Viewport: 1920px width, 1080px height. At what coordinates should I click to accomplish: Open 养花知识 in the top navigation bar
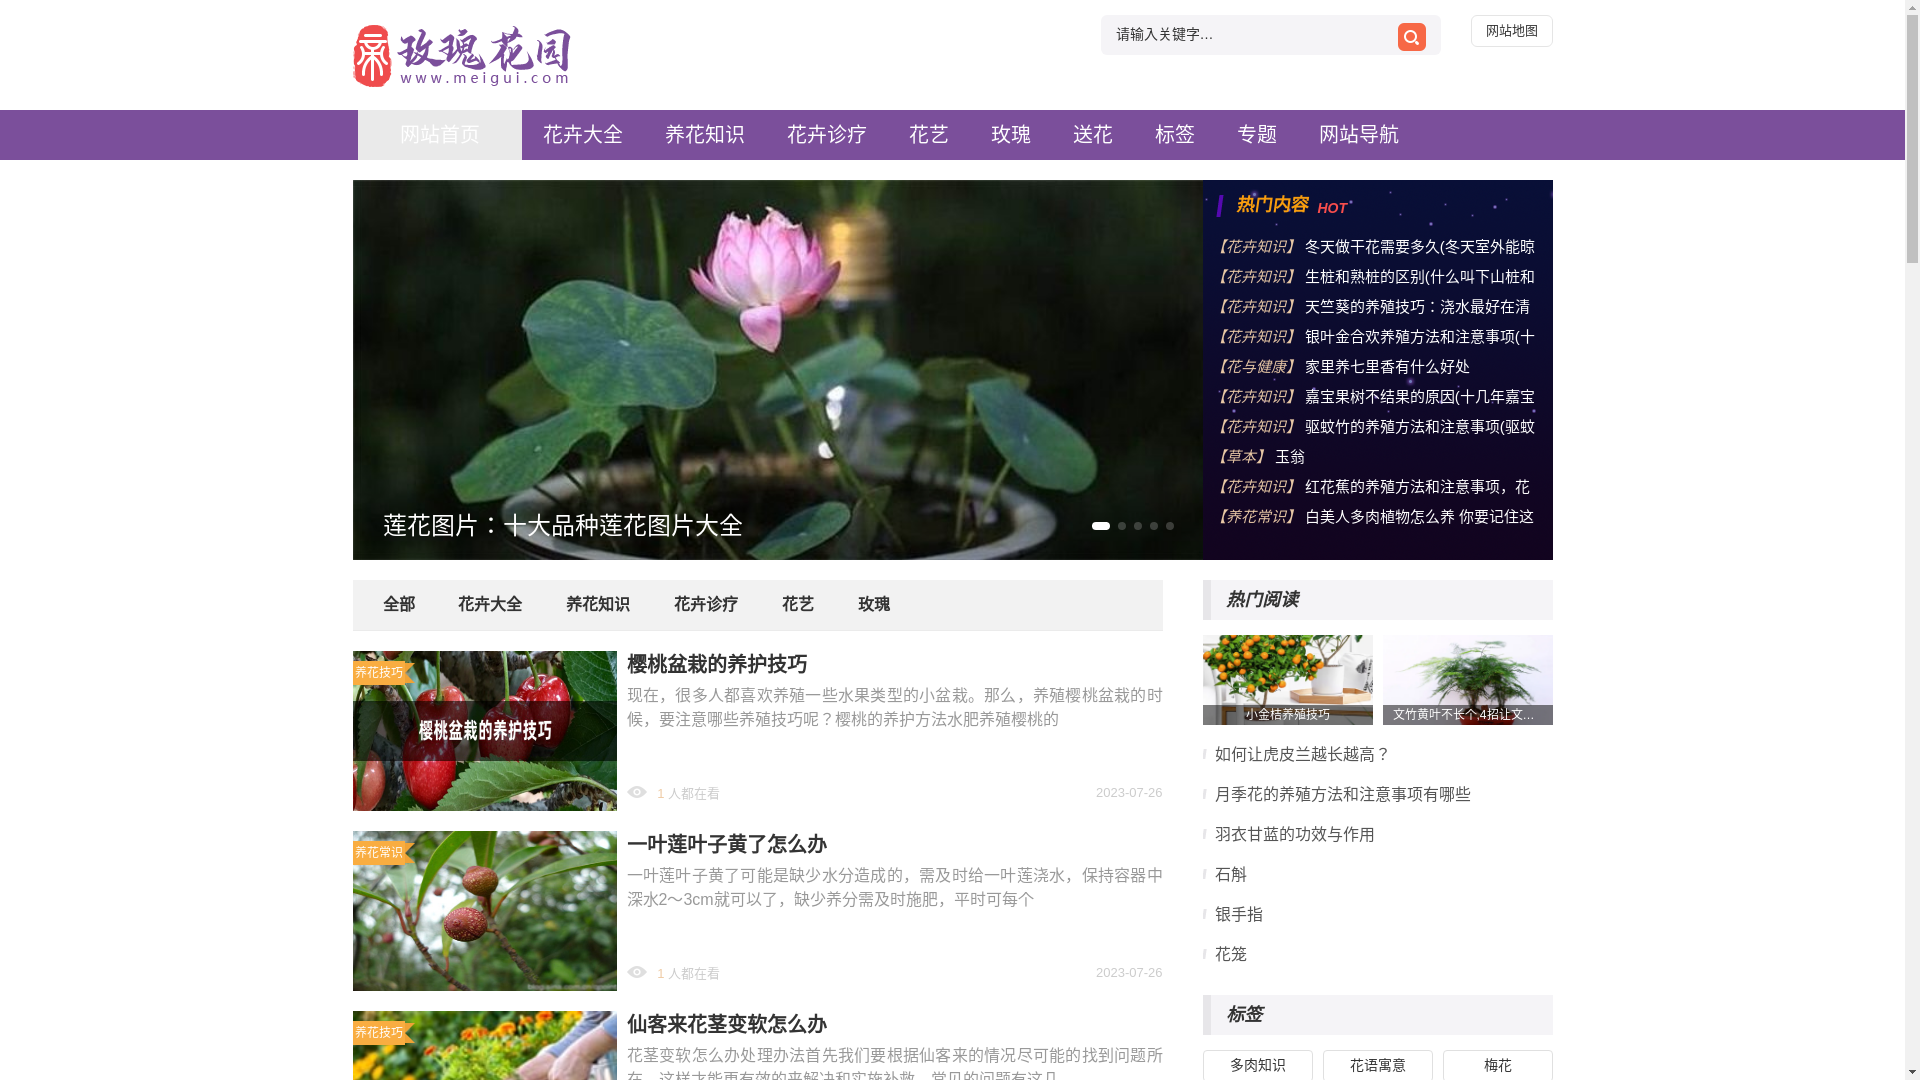pos(705,135)
